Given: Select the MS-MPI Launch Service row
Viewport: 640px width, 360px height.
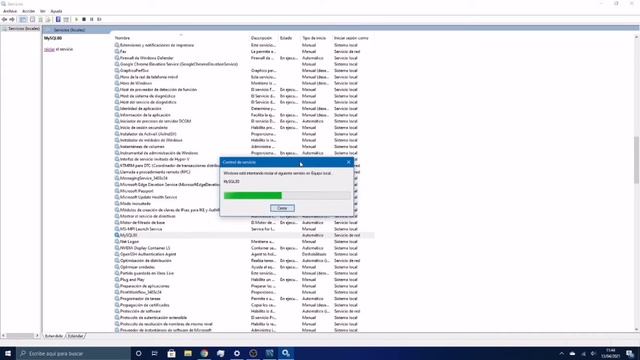Looking at the screenshot, I should (x=244, y=229).
